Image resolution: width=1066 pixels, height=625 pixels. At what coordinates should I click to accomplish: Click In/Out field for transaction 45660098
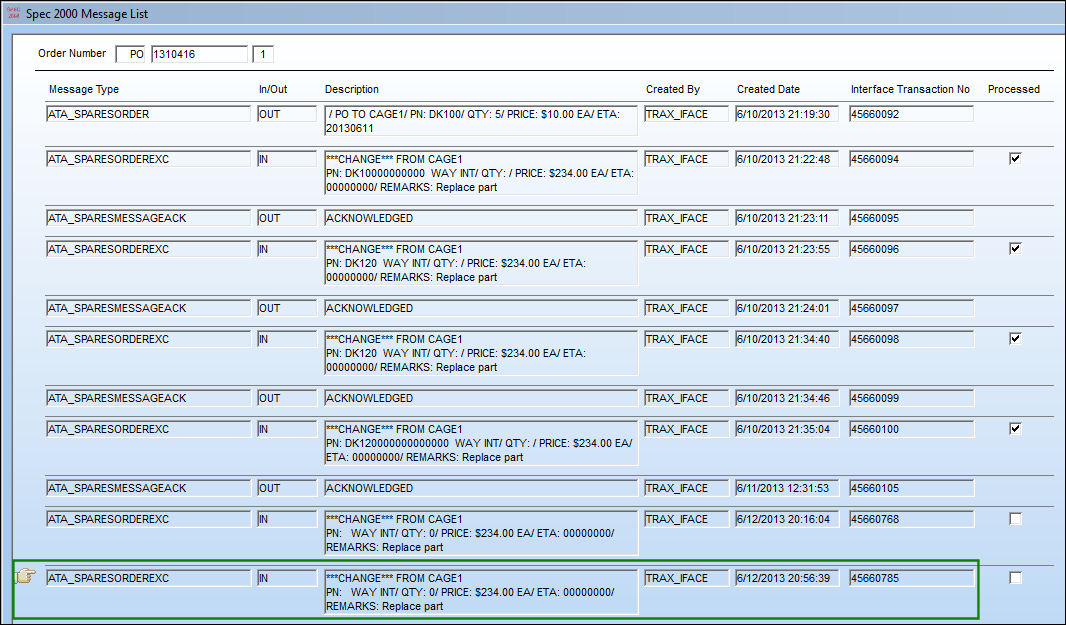287,339
